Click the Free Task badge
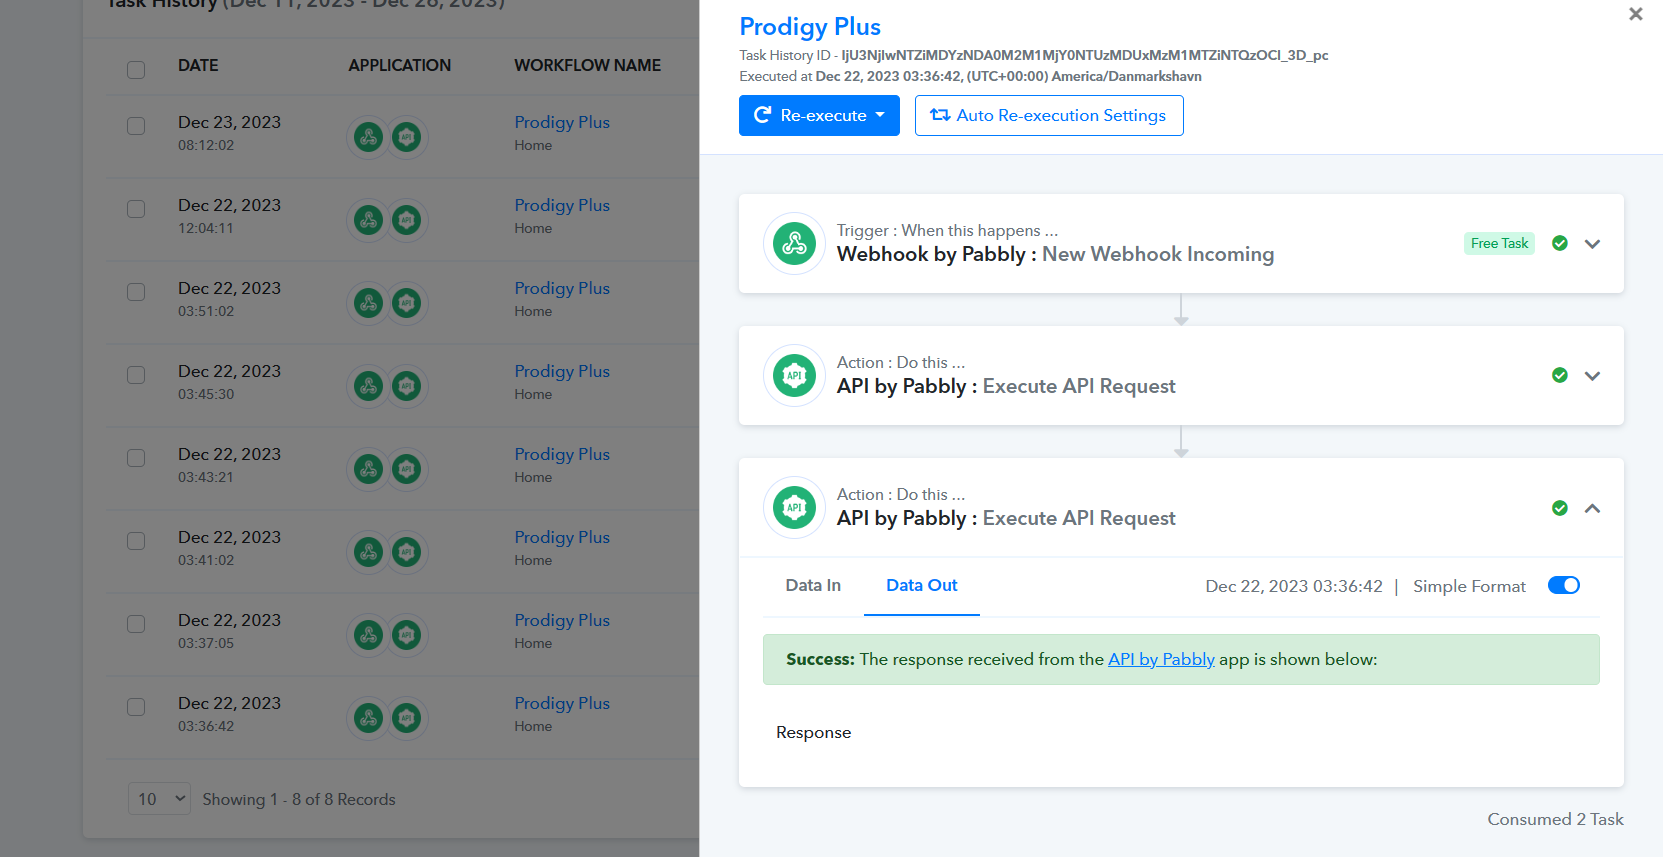1663x857 pixels. point(1499,243)
